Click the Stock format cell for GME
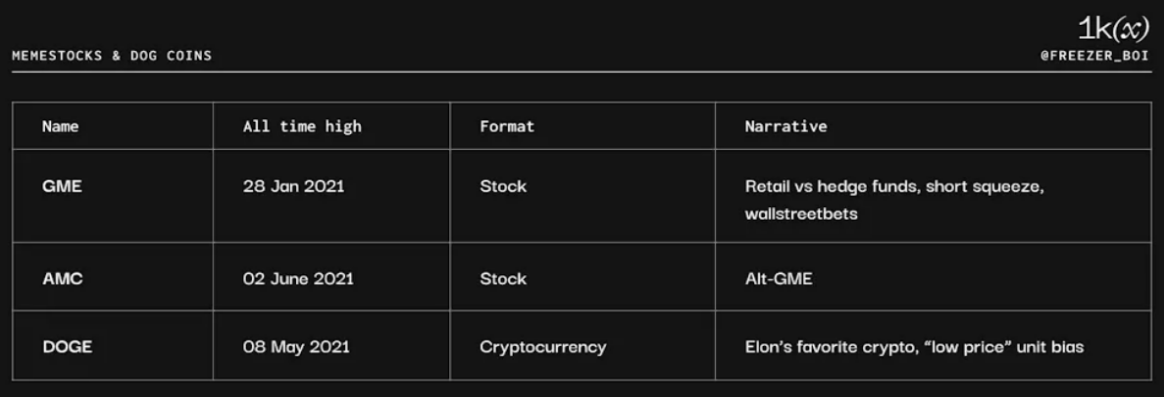The image size is (1164, 397). [x=503, y=186]
